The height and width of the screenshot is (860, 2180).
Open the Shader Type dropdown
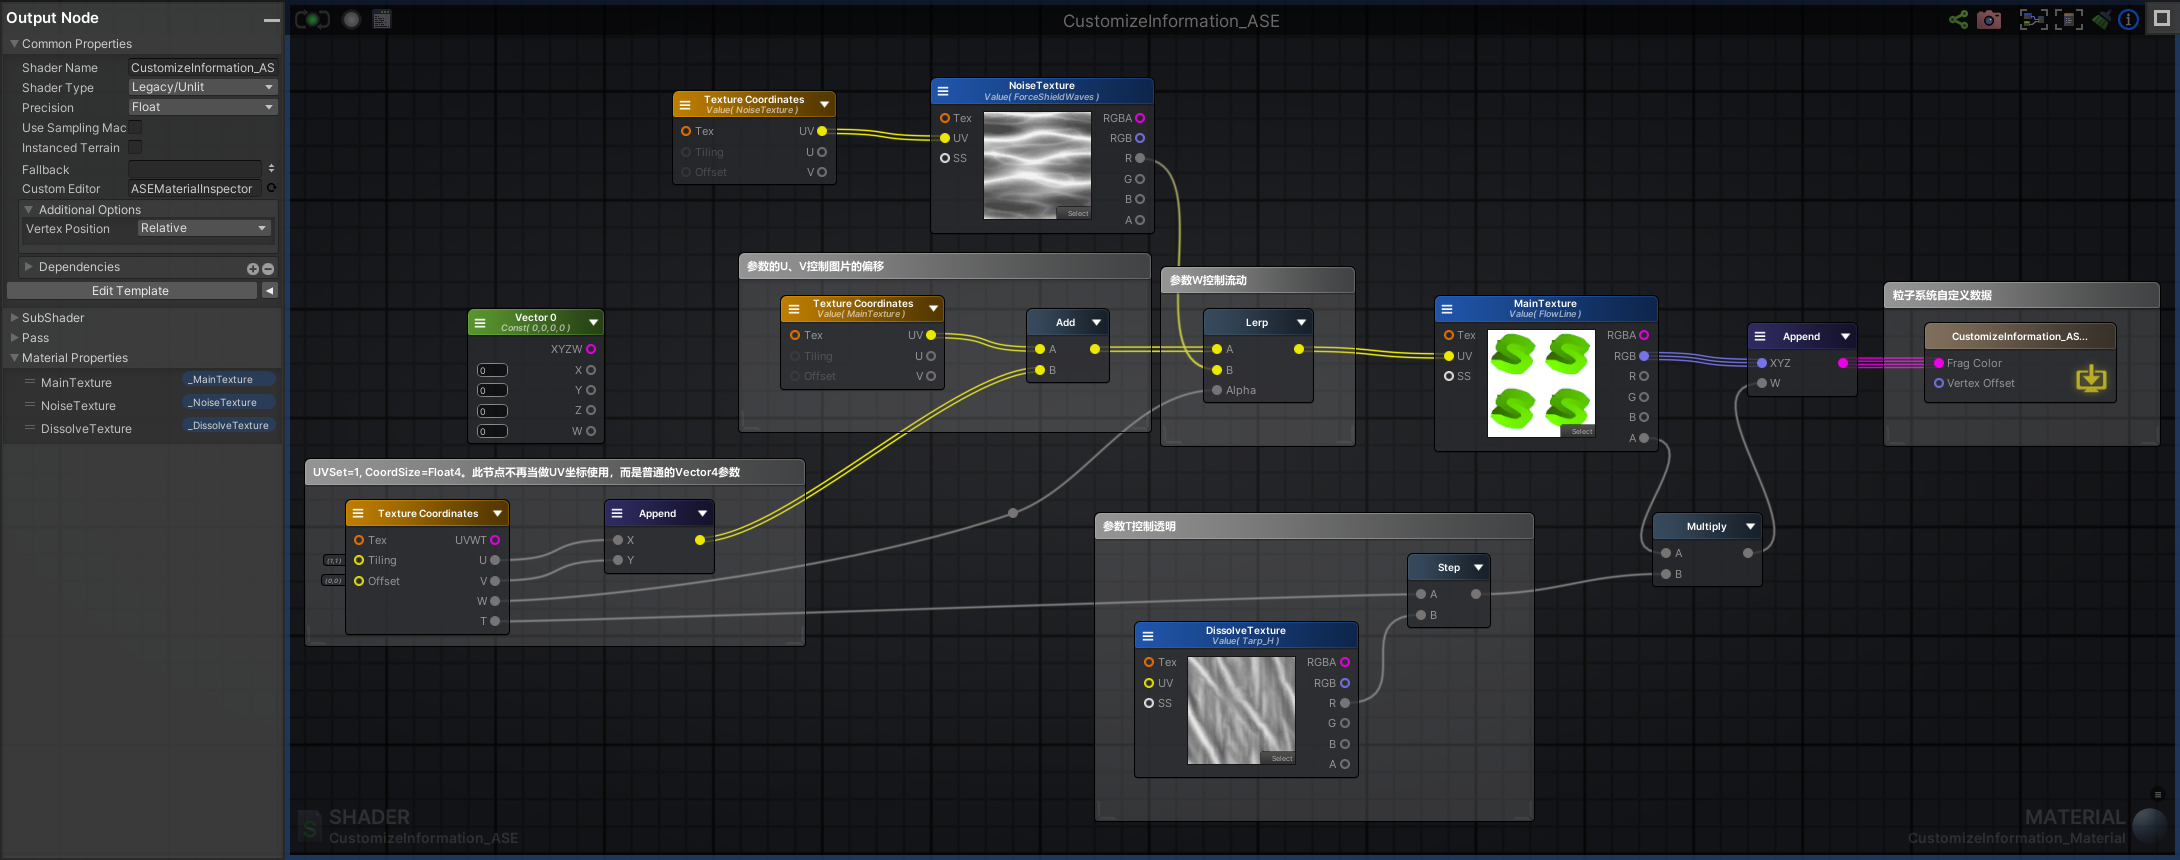click(202, 87)
